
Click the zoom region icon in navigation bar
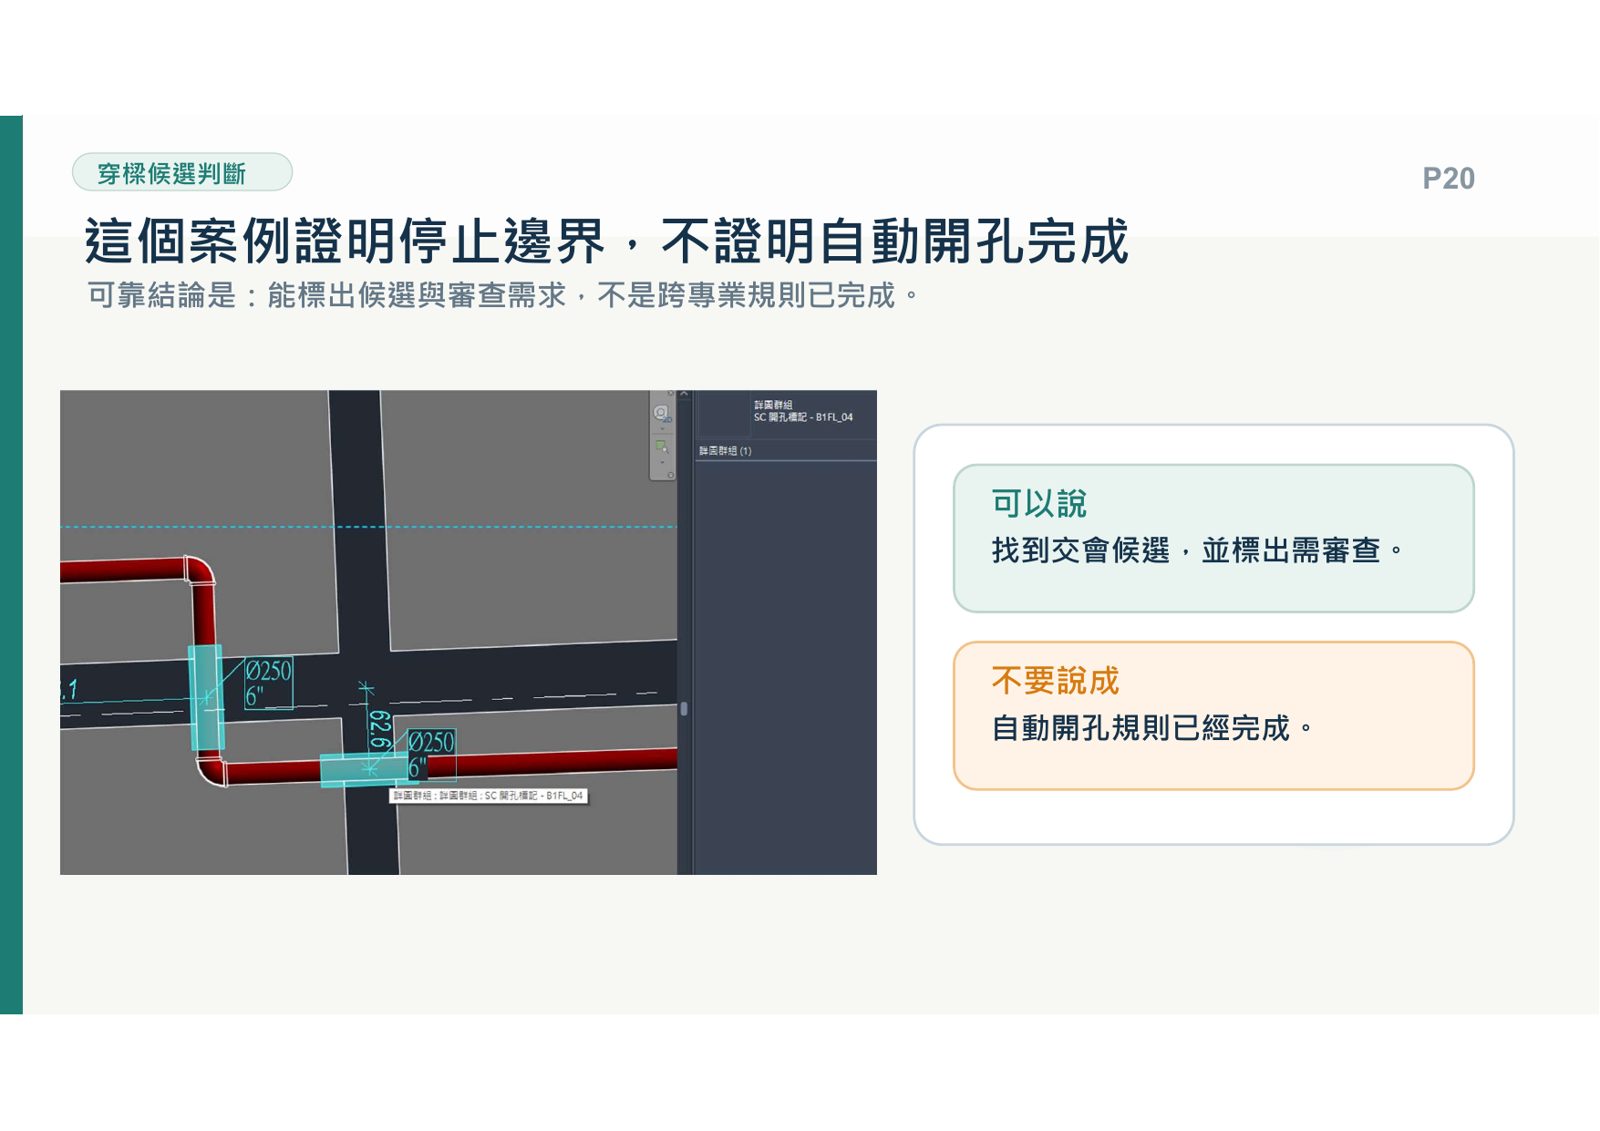coord(661,446)
